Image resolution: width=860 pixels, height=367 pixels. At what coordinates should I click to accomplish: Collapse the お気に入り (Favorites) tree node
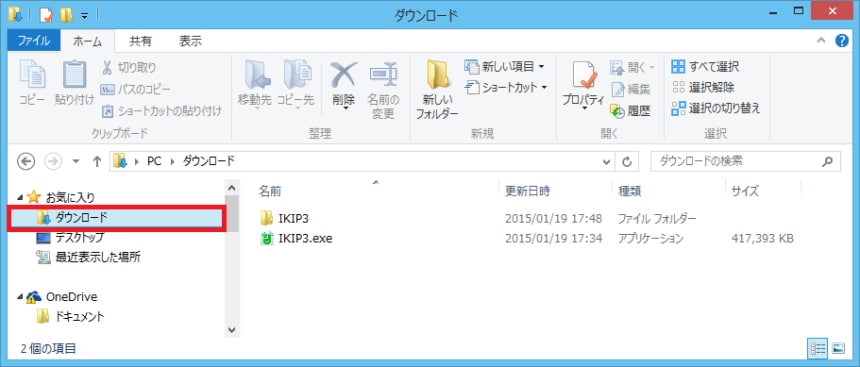coord(20,196)
